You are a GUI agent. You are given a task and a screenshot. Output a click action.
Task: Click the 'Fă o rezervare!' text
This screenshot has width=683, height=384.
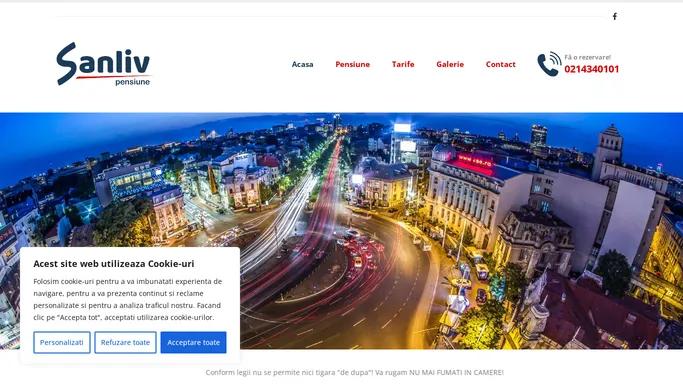pos(588,57)
